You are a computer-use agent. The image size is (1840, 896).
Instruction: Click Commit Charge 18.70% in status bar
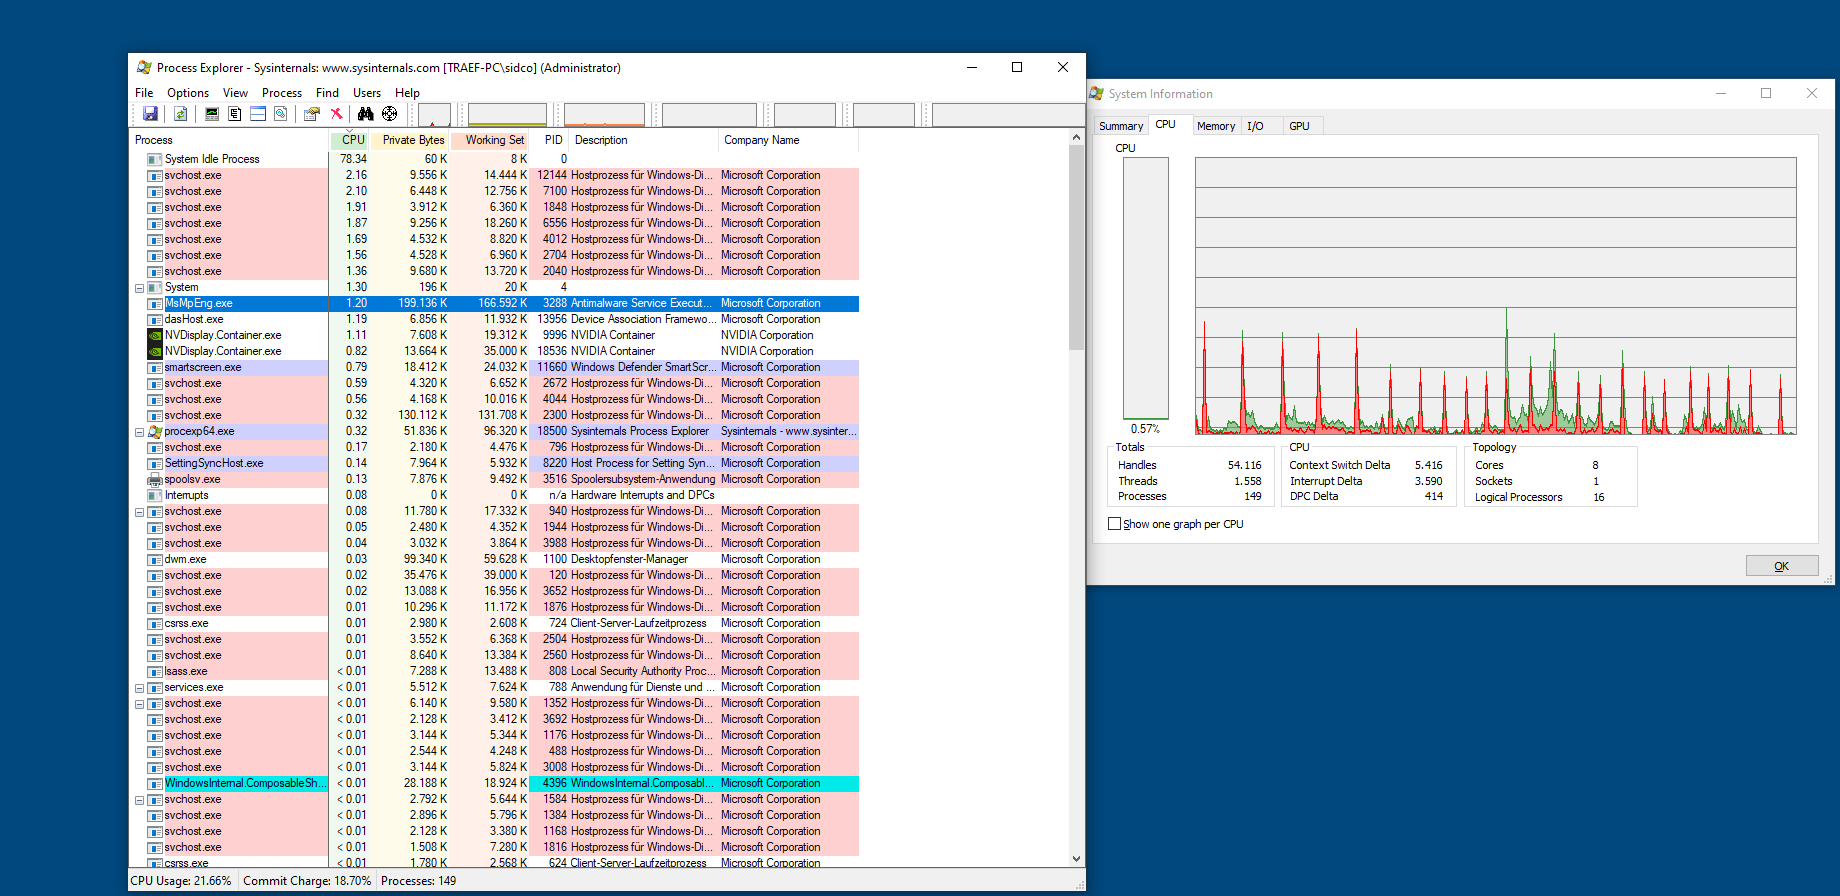click(x=307, y=881)
